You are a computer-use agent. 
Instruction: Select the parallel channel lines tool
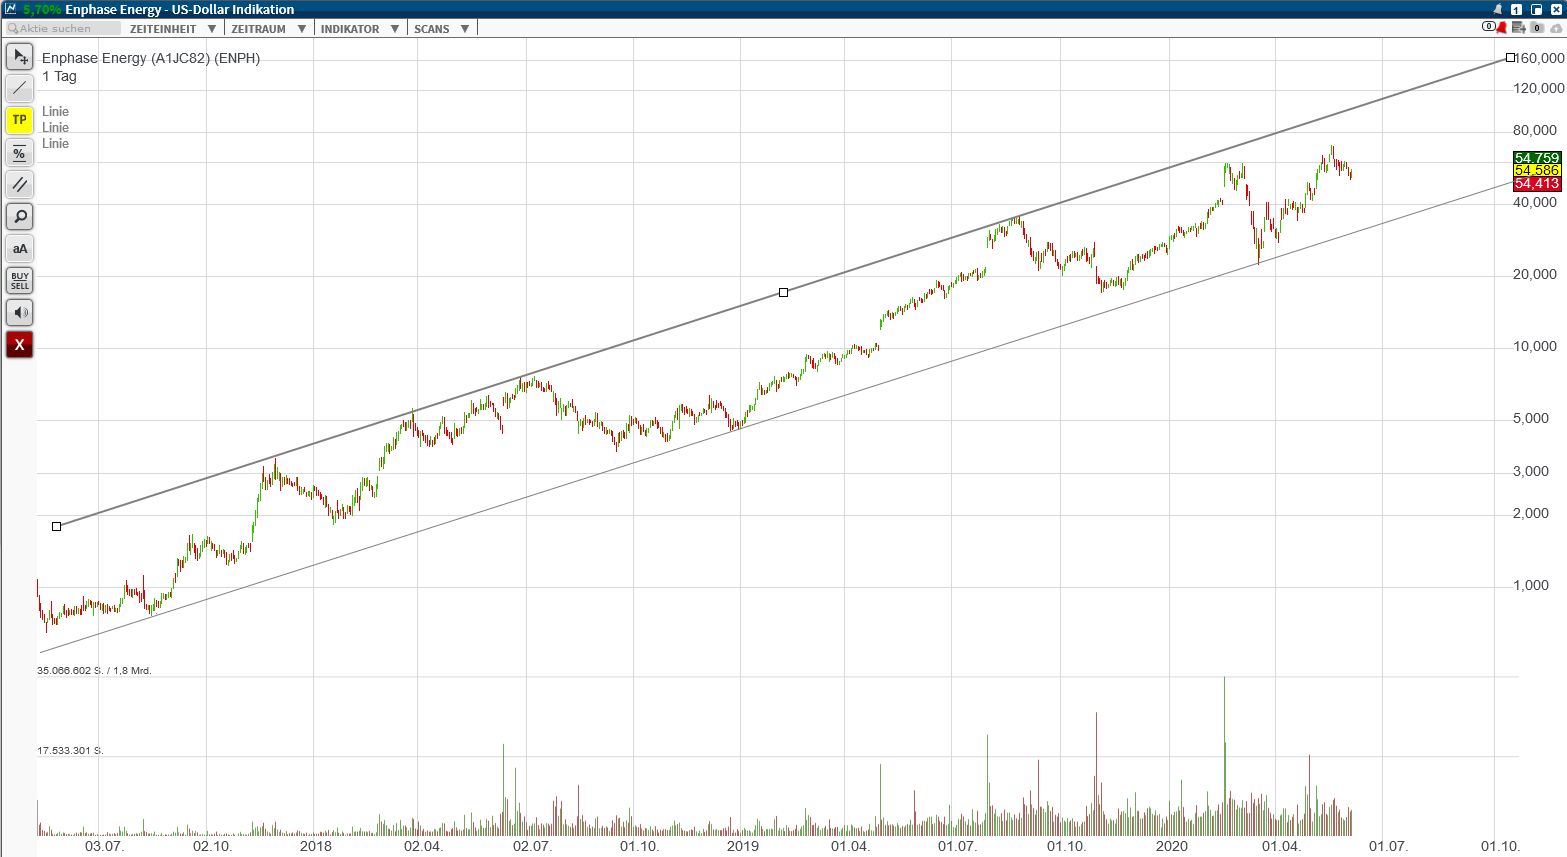point(20,185)
